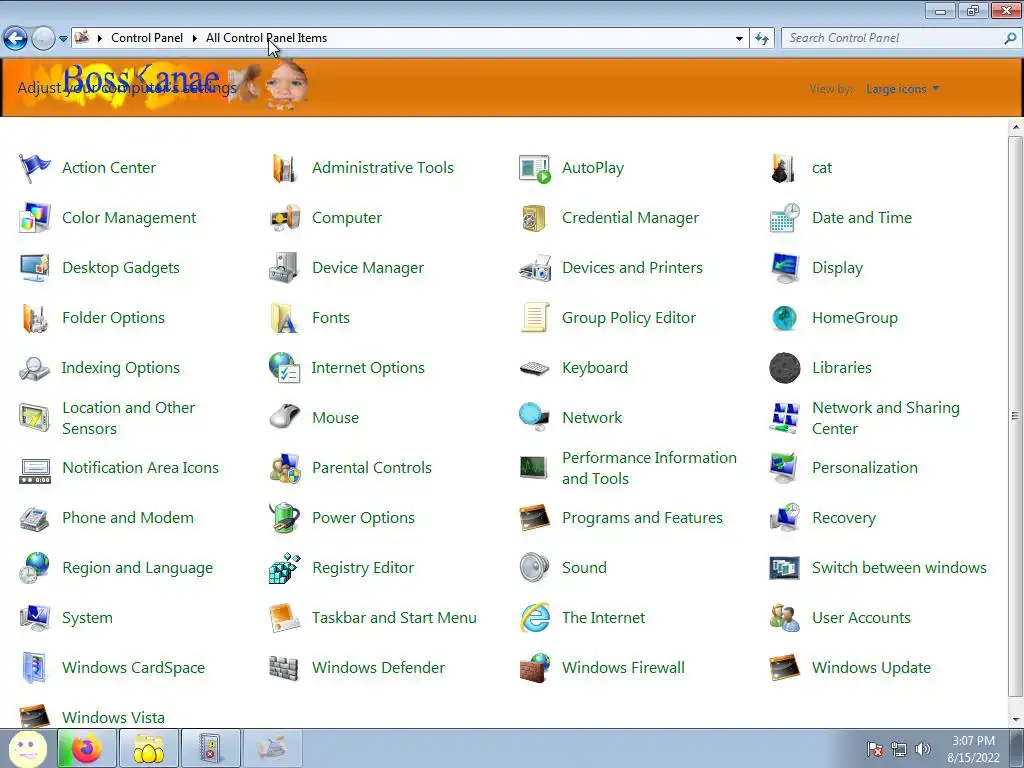
Task: Open the User Accounts icon
Action: 784,618
